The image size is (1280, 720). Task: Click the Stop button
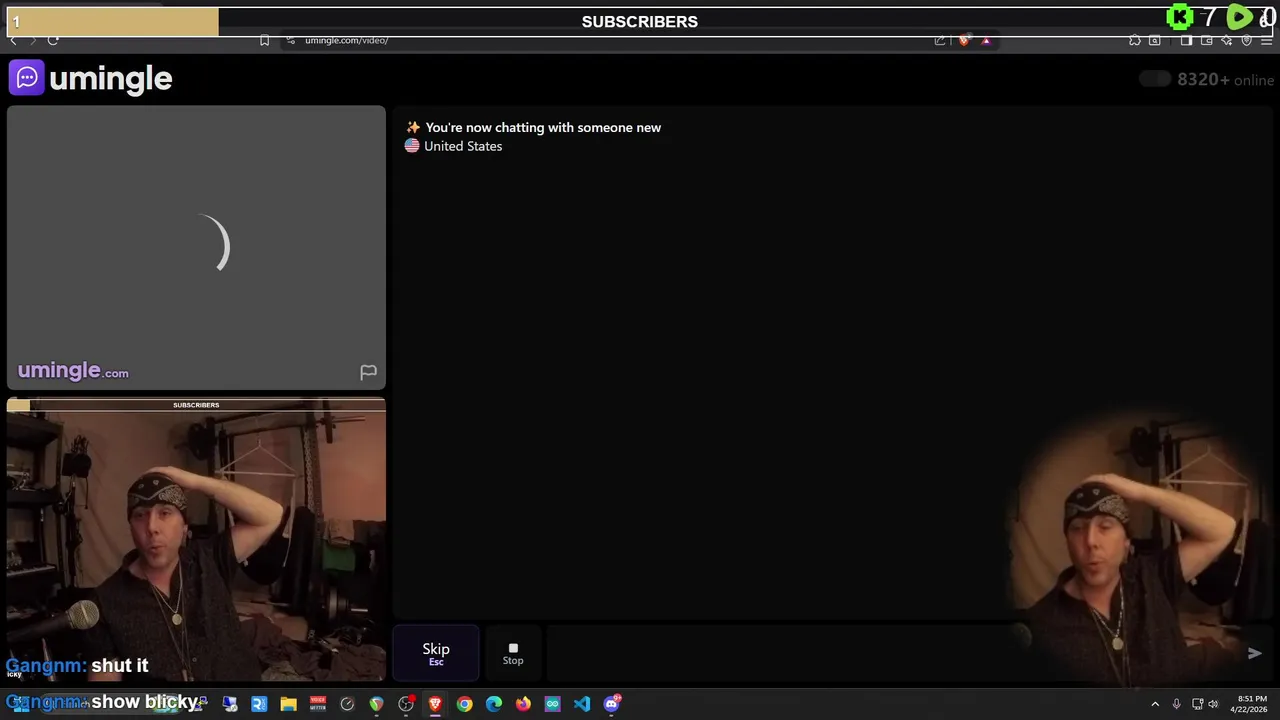tap(513, 654)
